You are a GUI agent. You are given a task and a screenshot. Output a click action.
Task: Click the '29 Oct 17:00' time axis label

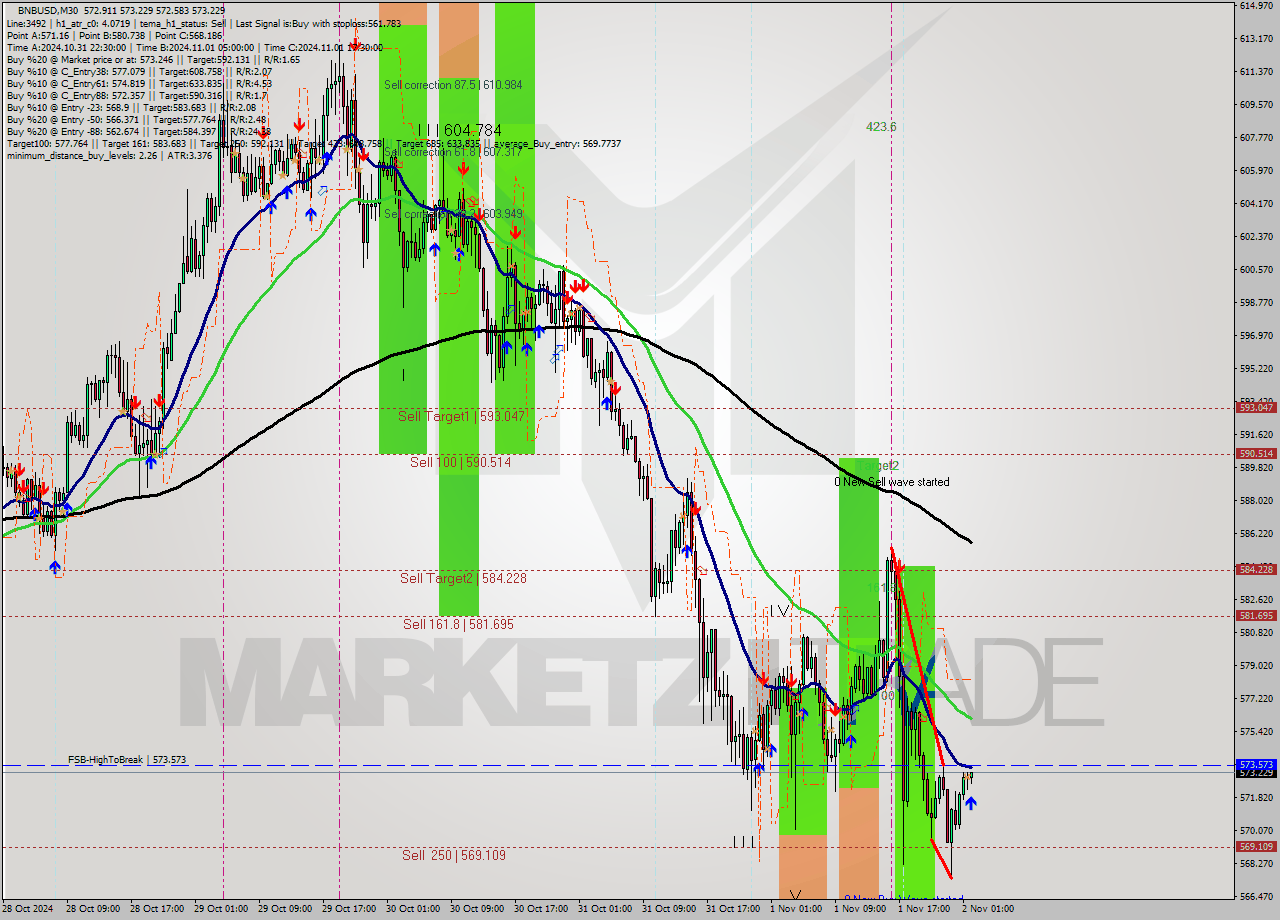coord(348,909)
